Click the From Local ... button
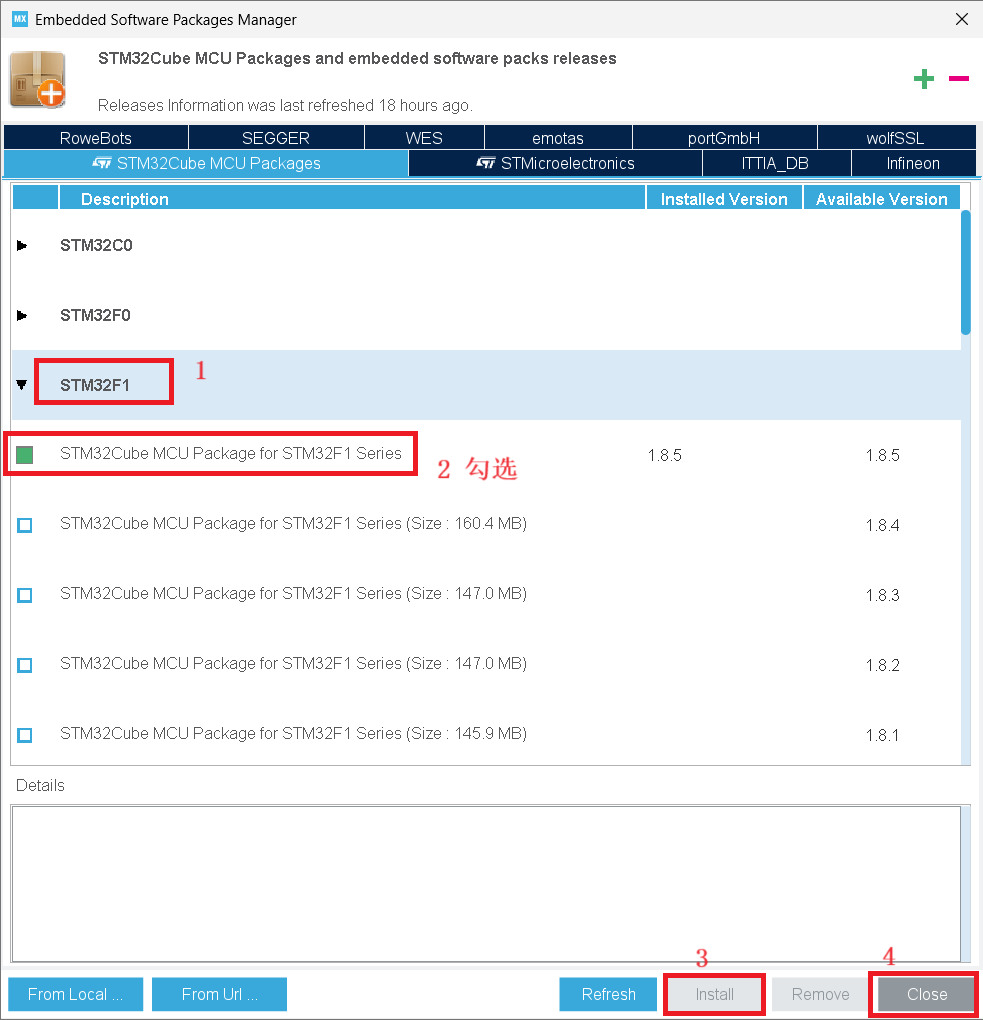 [75, 994]
